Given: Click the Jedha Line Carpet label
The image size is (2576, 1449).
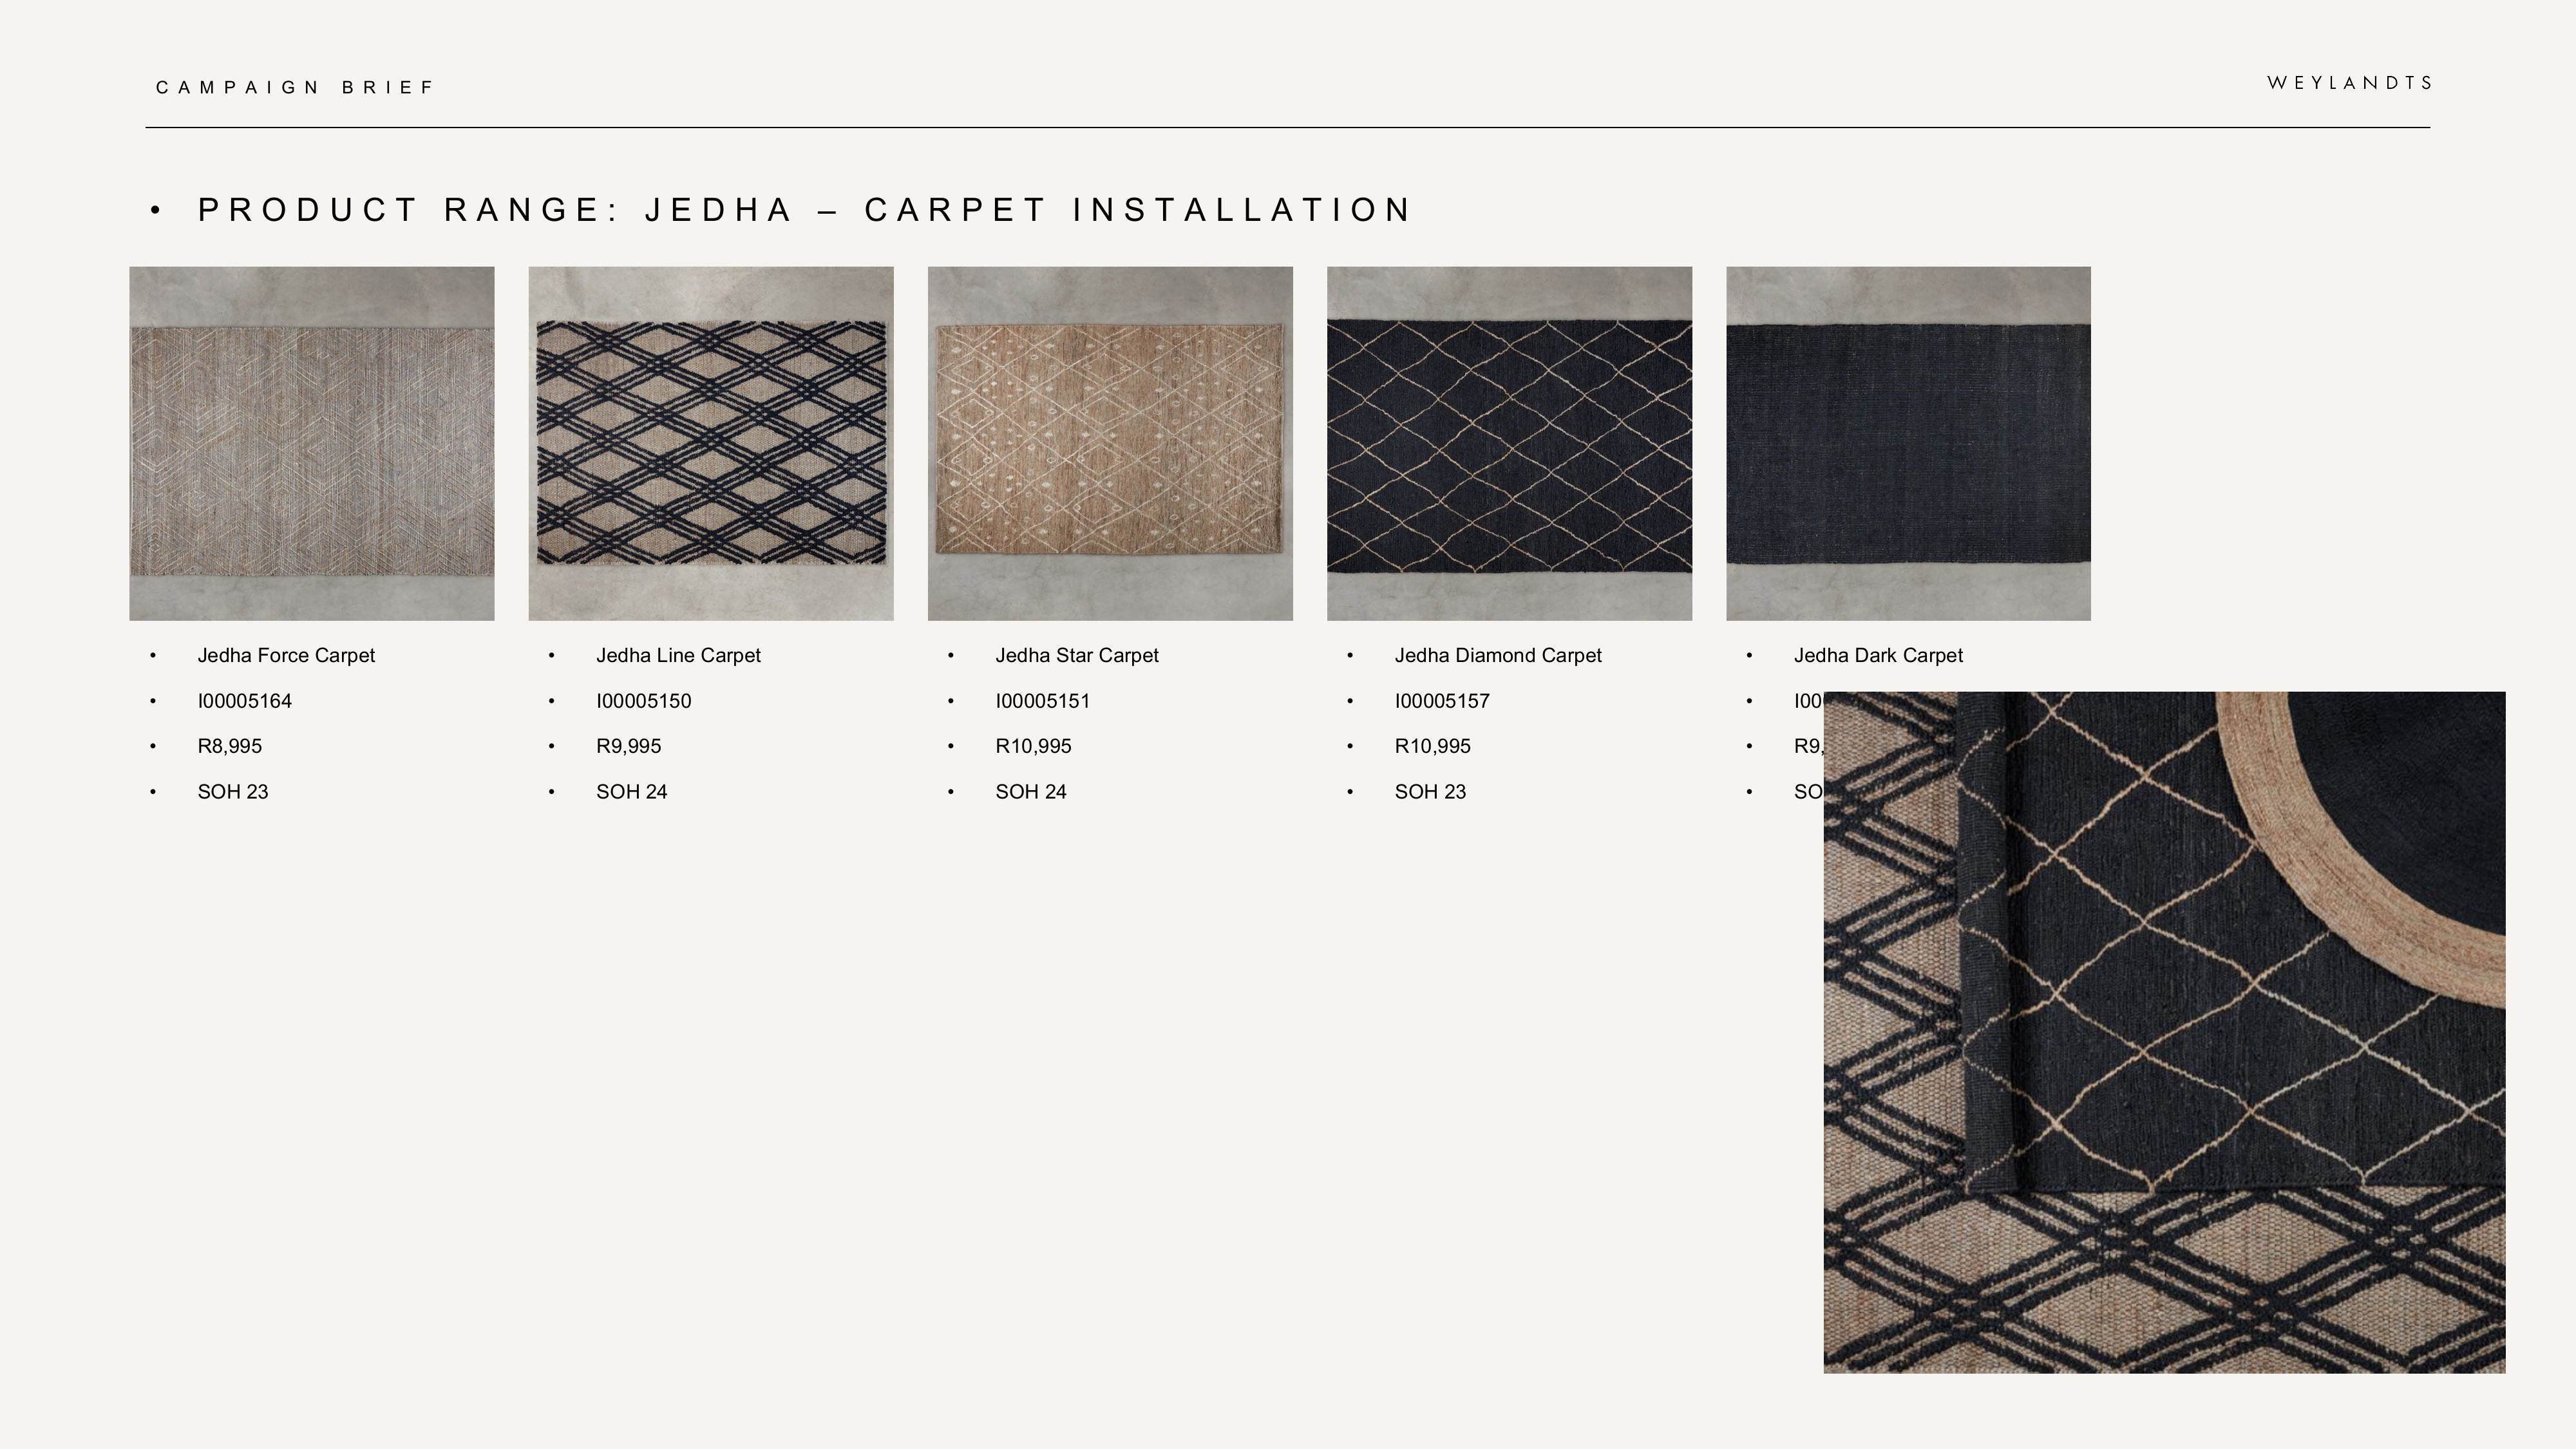Looking at the screenshot, I should coord(679,656).
